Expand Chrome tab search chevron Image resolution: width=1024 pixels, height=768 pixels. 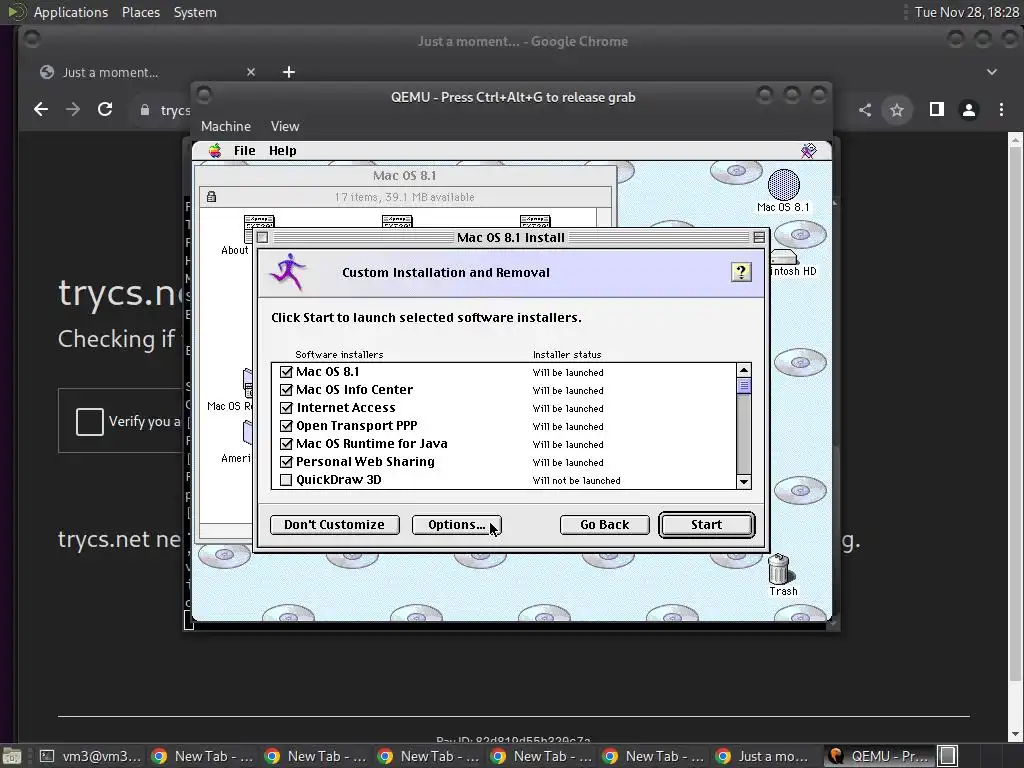click(991, 72)
